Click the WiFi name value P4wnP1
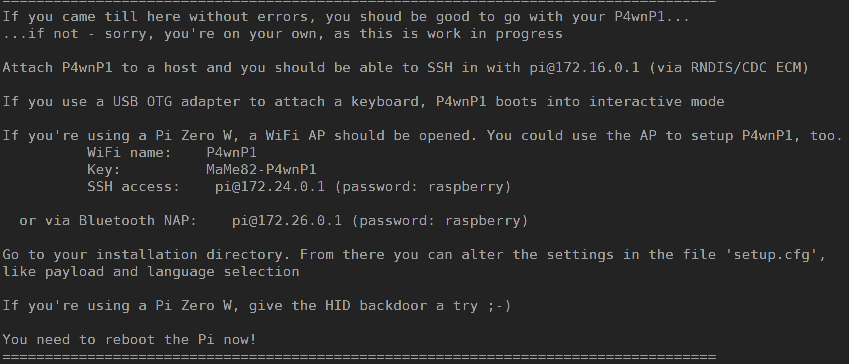849x364 pixels. point(232,153)
